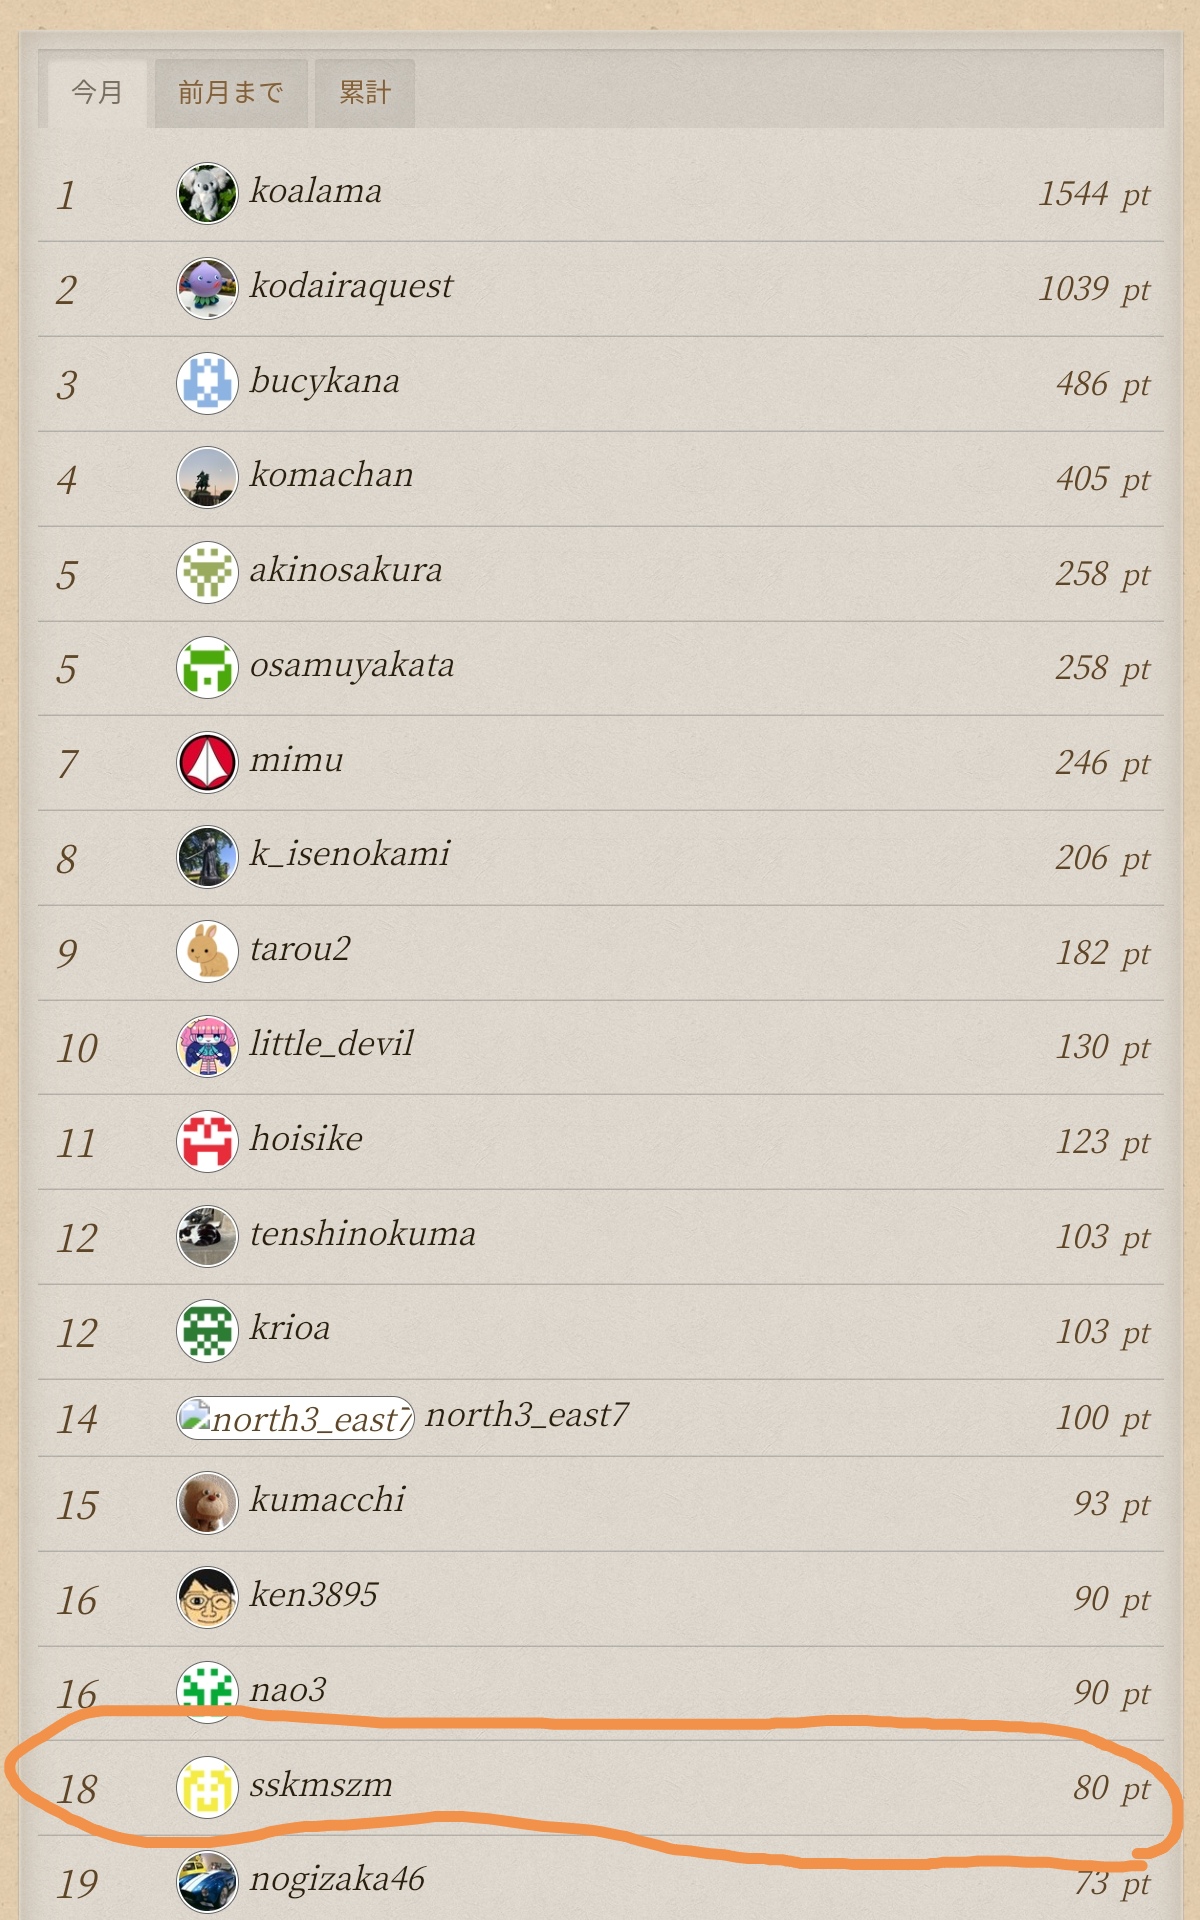The image size is (1200, 1920).
Task: Click the tenshinokuma username
Action: click(x=362, y=1234)
